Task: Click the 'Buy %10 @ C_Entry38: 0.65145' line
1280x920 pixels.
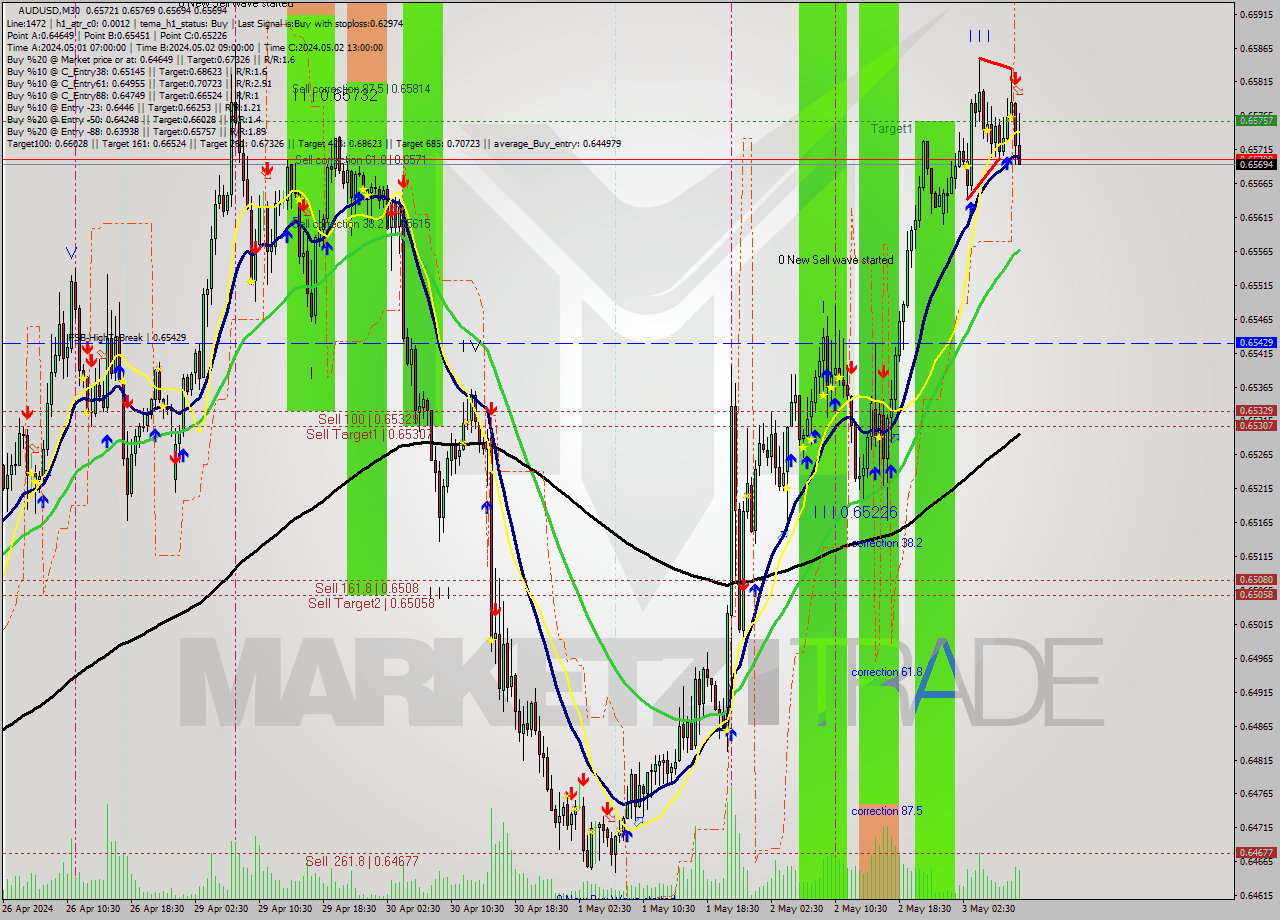Action: pyautogui.click(x=136, y=71)
